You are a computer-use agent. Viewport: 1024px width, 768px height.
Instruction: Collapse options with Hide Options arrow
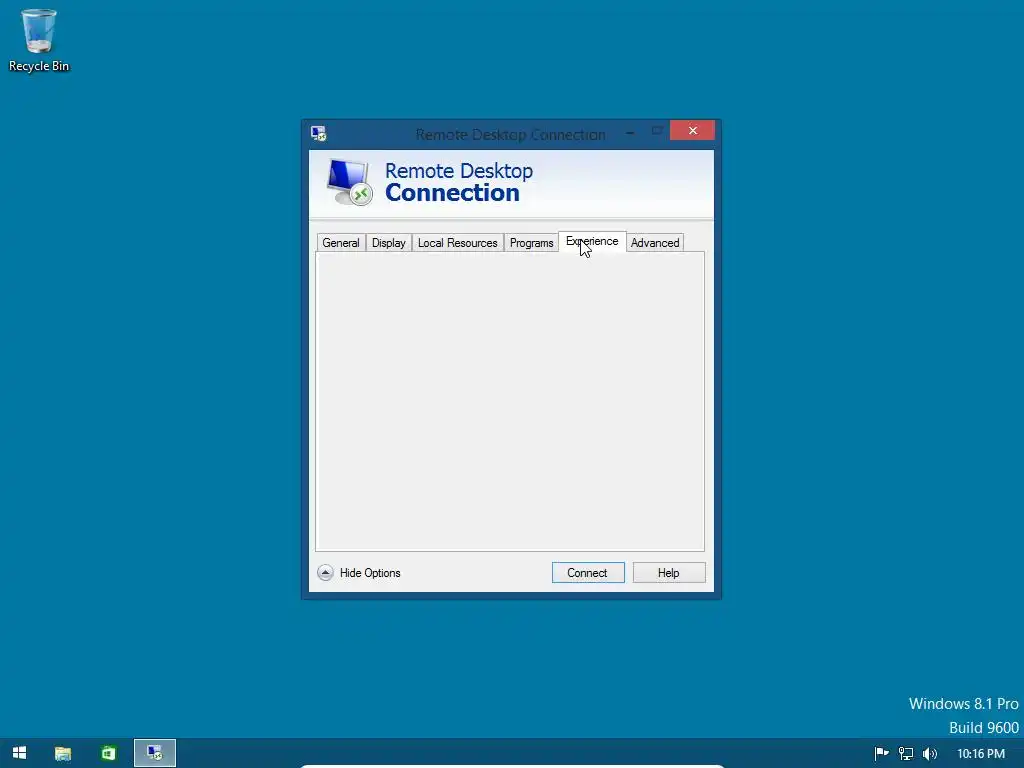pyautogui.click(x=325, y=573)
